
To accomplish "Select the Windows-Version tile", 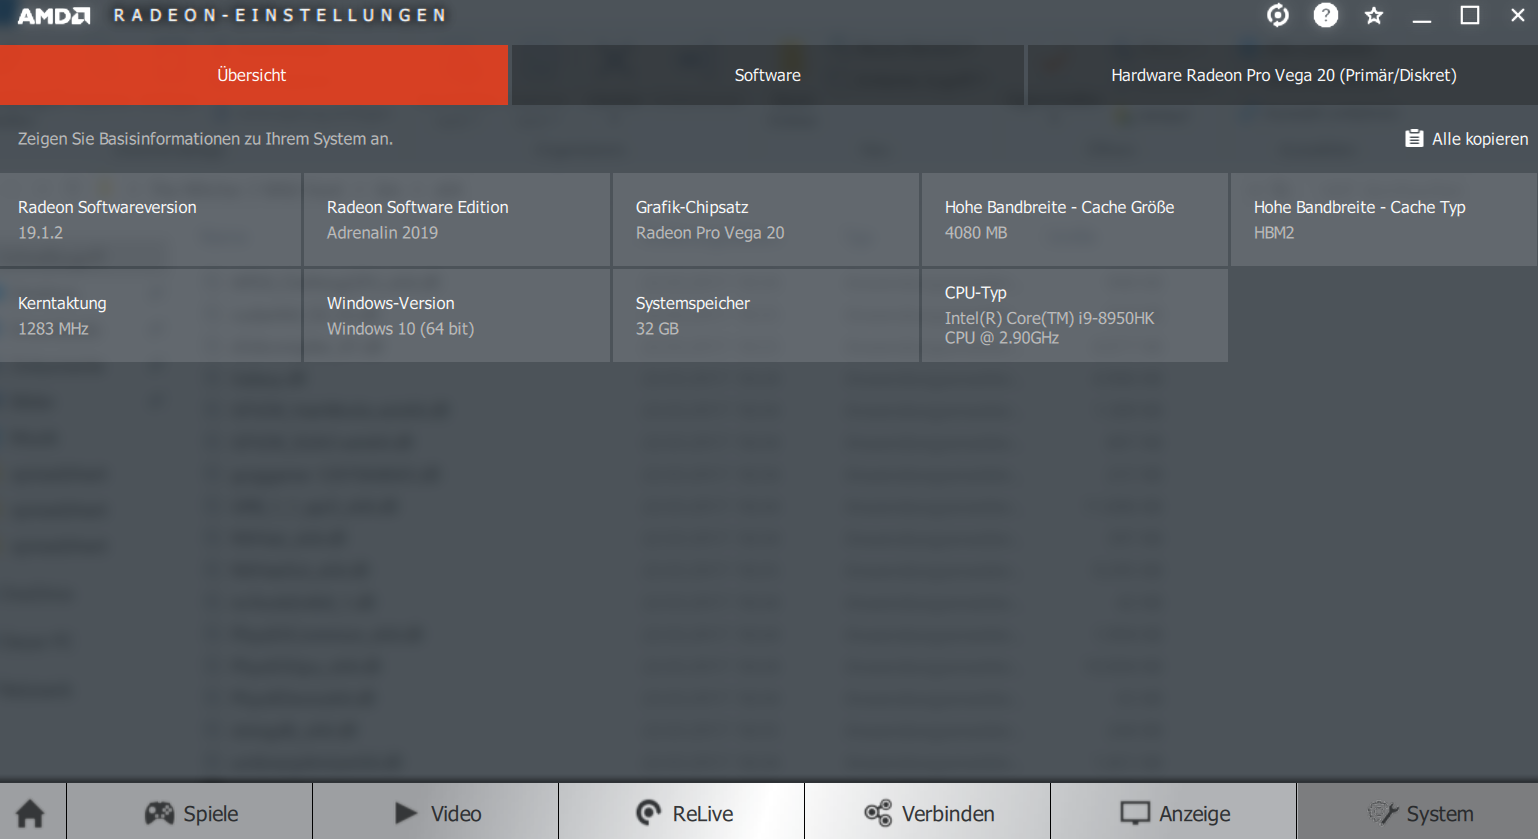I will pos(457,315).
